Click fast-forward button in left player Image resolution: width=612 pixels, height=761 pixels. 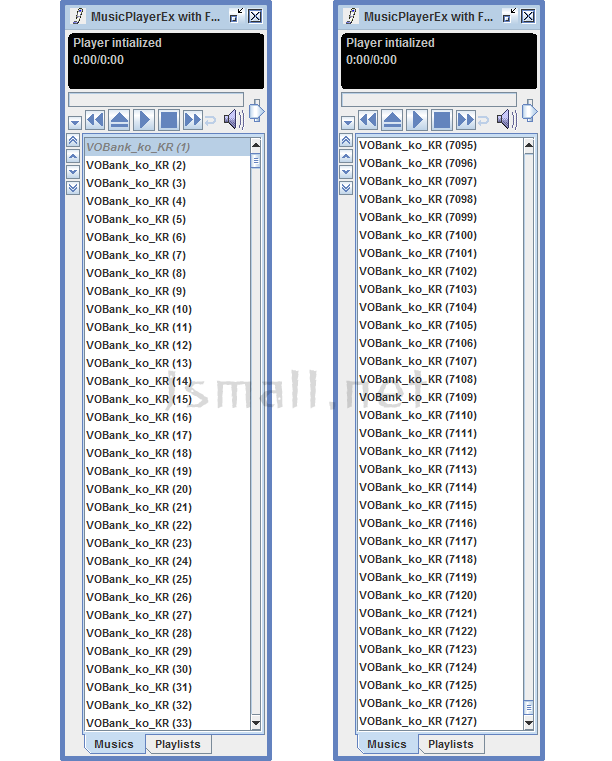pyautogui.click(x=193, y=120)
